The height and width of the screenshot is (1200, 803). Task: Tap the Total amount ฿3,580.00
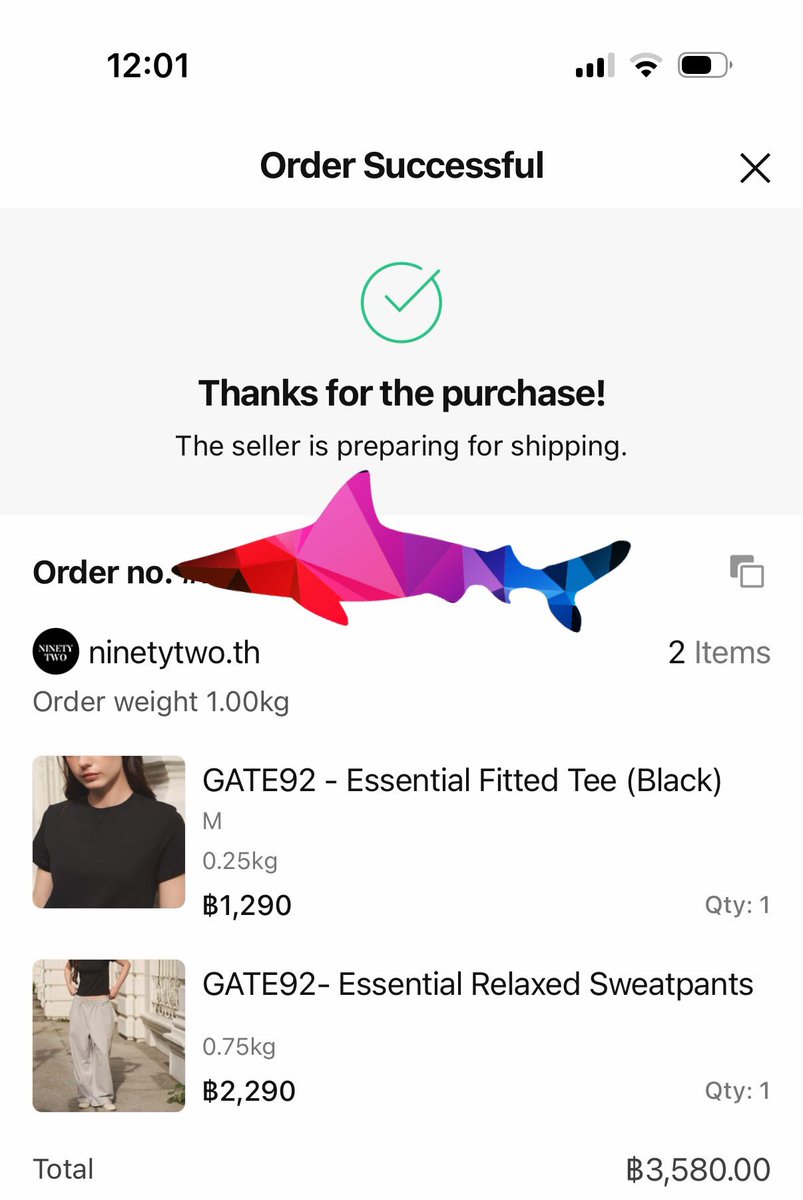698,1170
